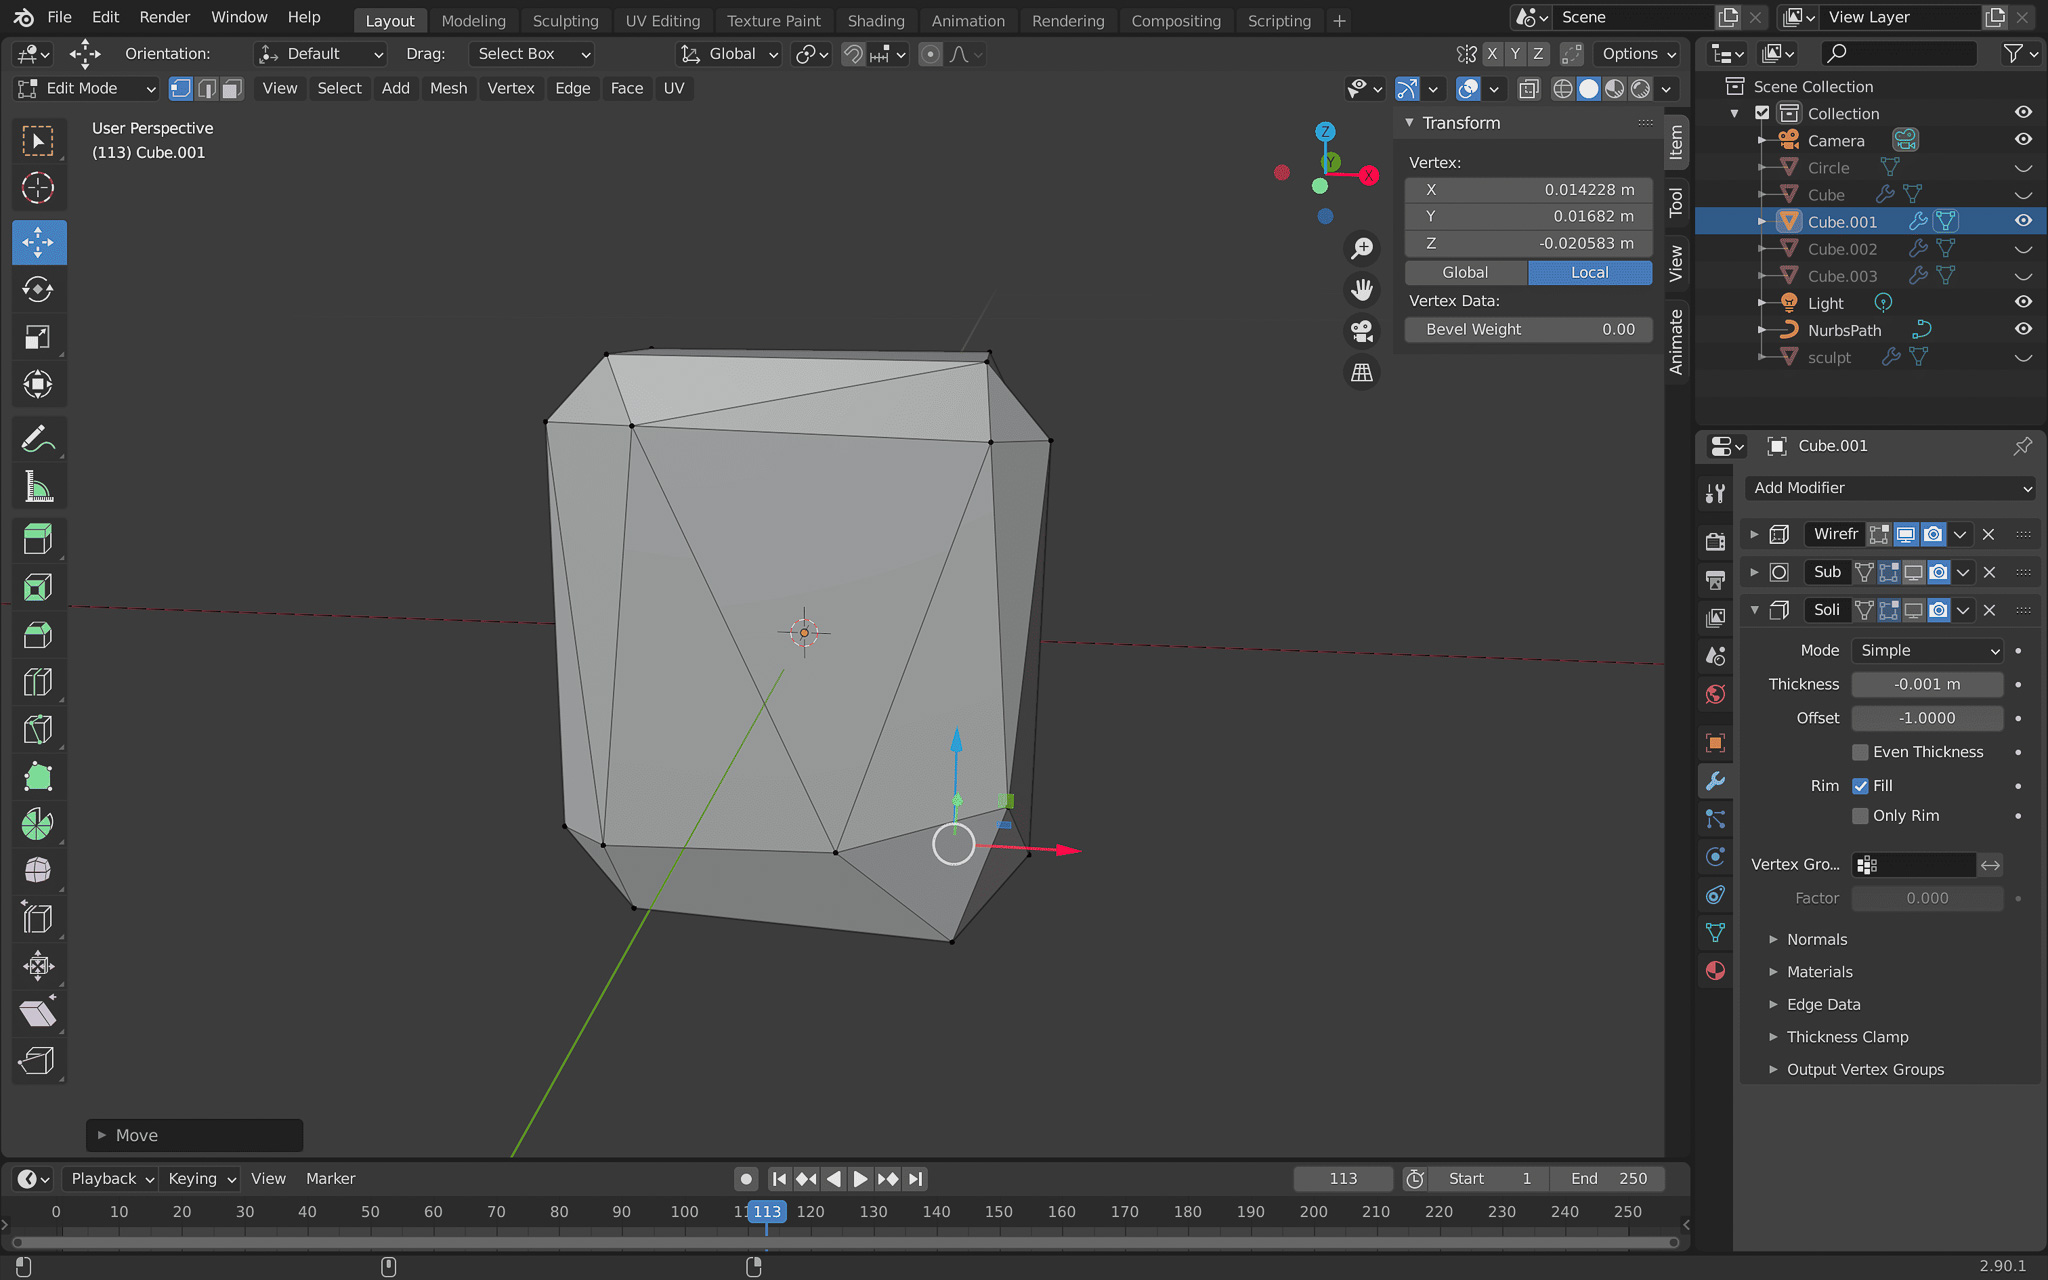This screenshot has height=1280, width=2048.
Task: Select the Knife tool
Action: (38, 730)
